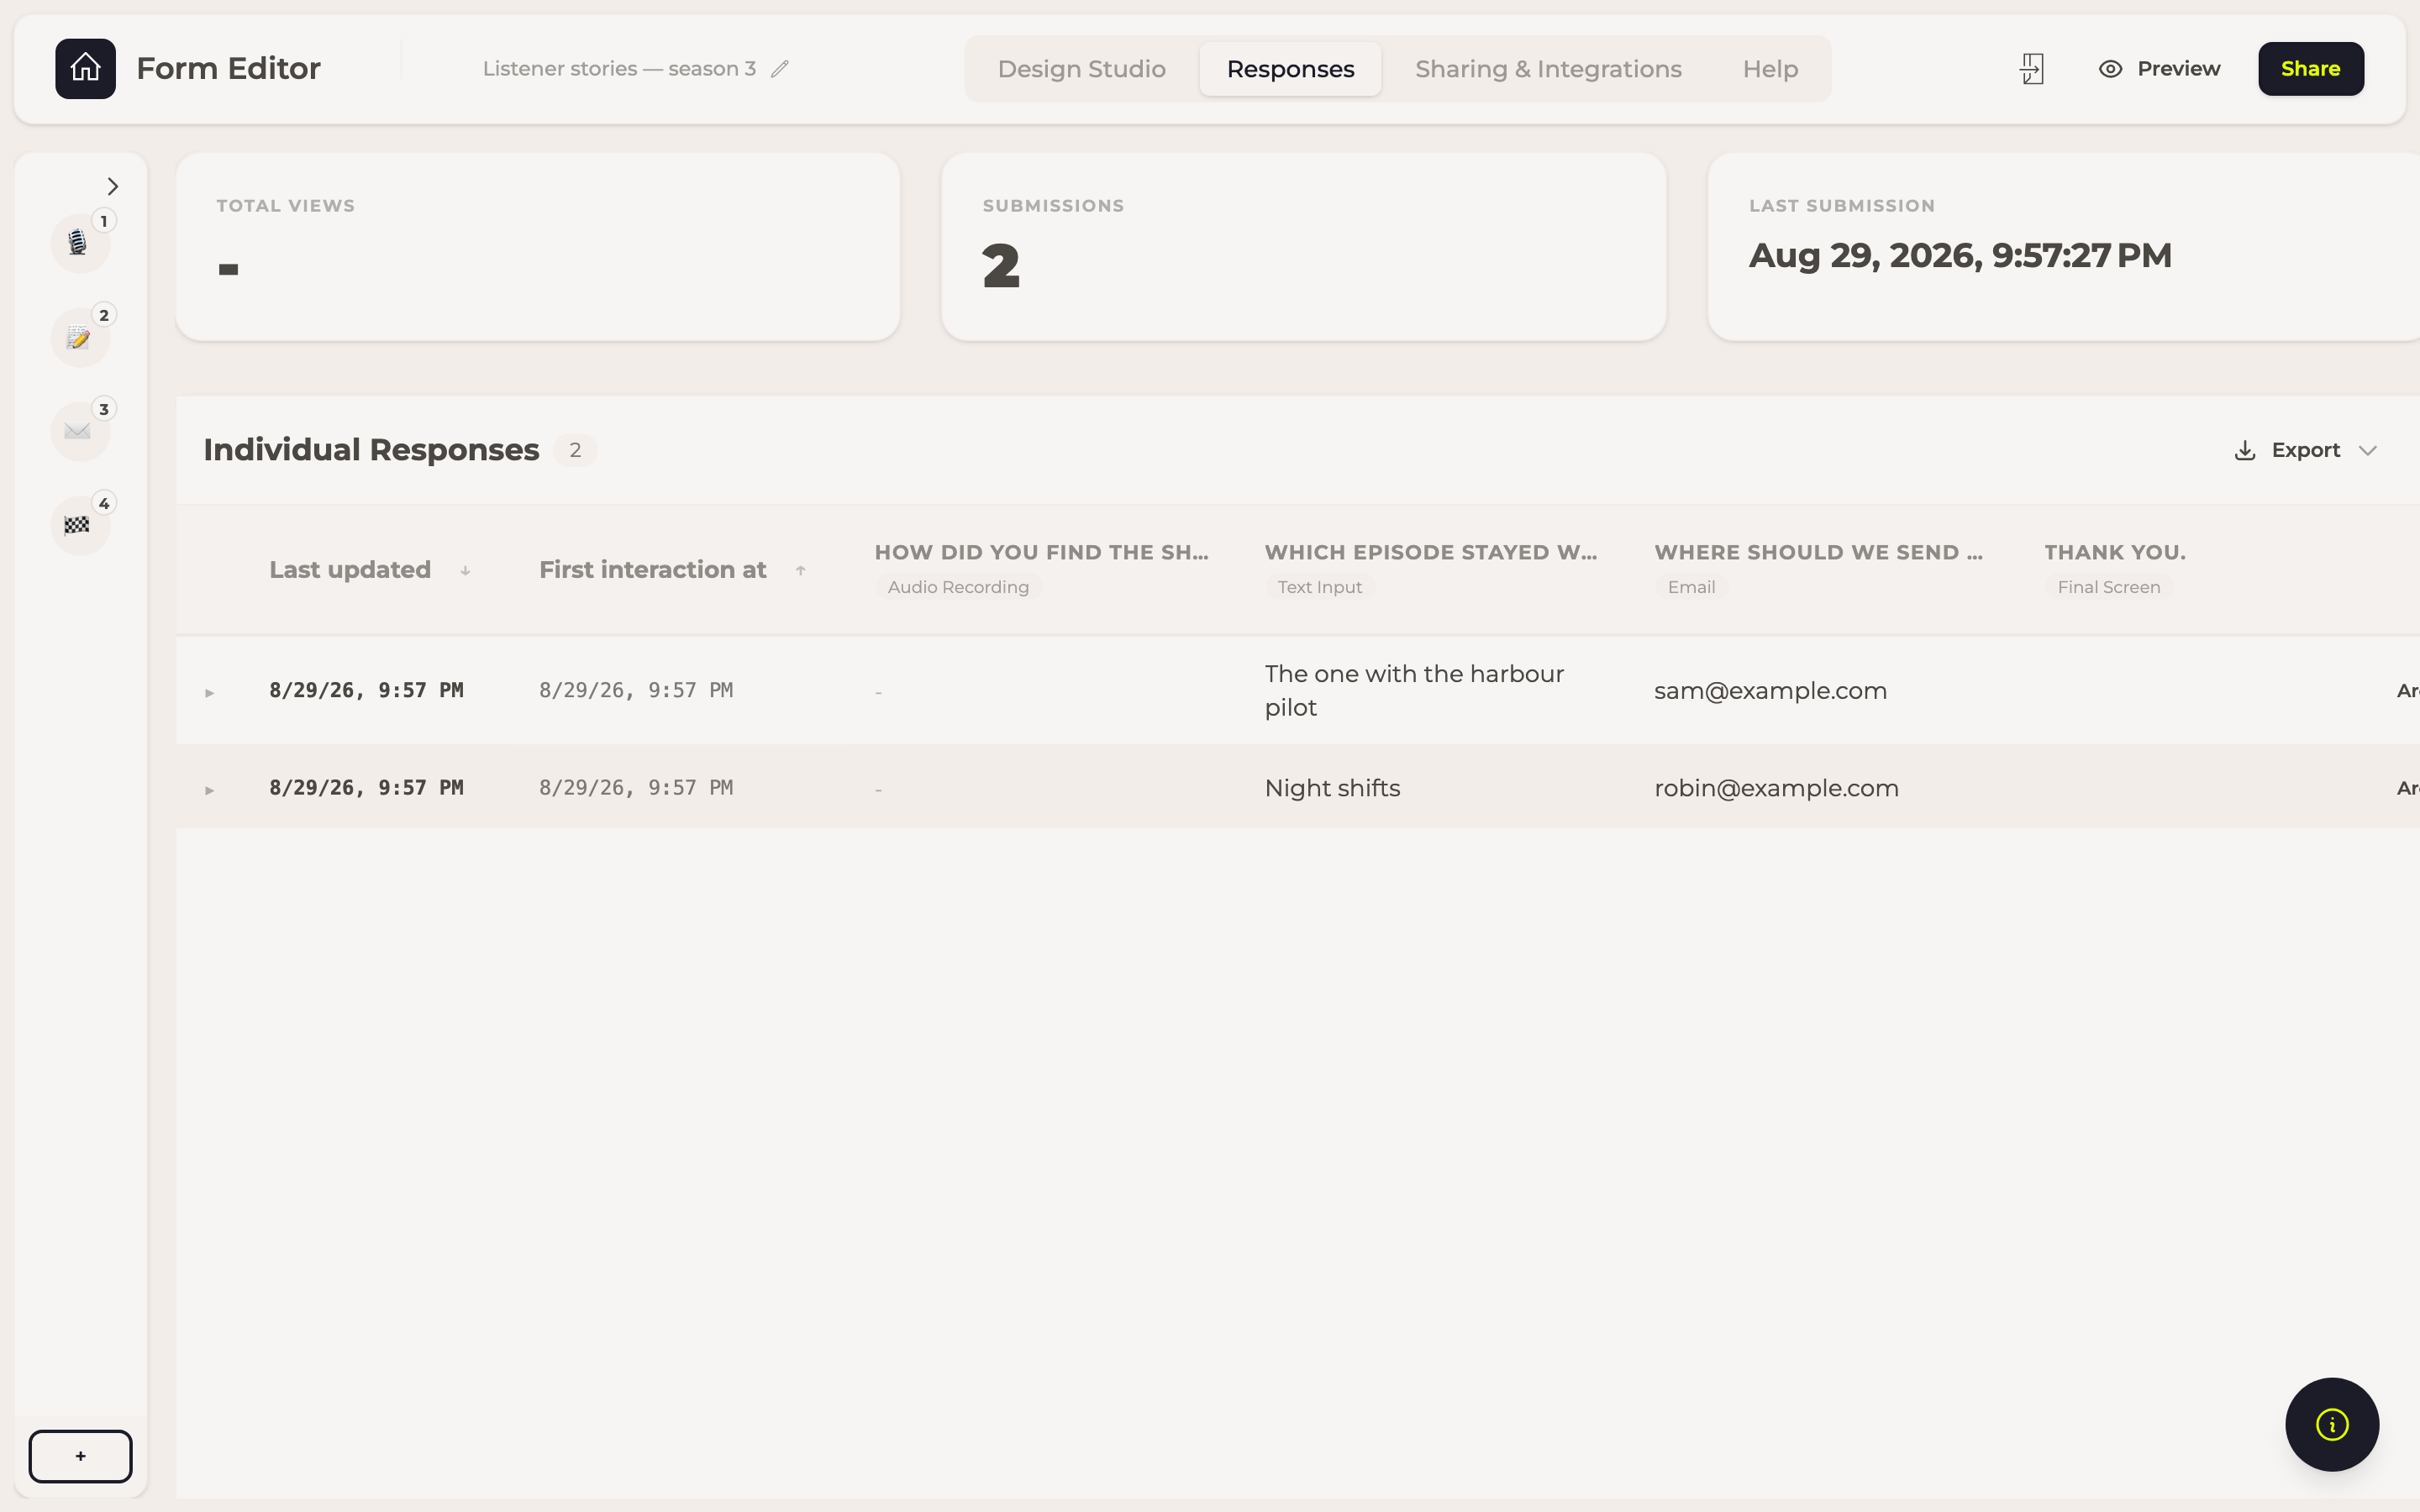2420x1512 pixels.
Task: Select step 4 checkered flag screen
Action: (x=79, y=525)
